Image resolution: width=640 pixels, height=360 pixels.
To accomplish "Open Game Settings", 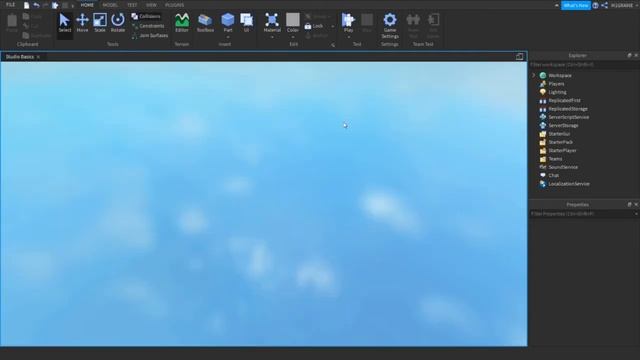I will [x=390, y=25].
